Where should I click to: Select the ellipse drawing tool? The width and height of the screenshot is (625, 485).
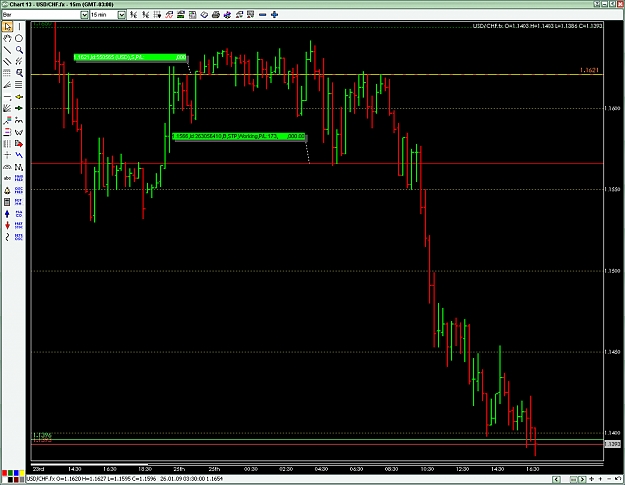pos(19,38)
